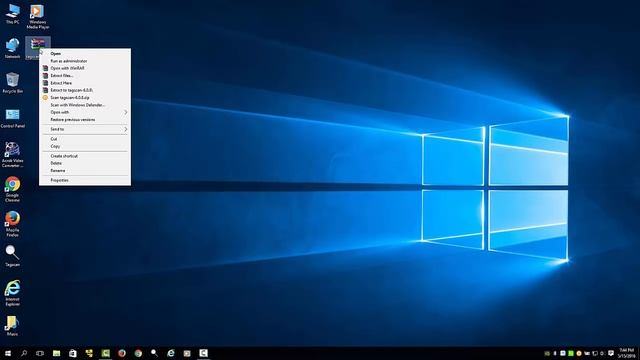This screenshot has width=640, height=360.
Task: Choose Create shortcut
Action: (x=85, y=156)
